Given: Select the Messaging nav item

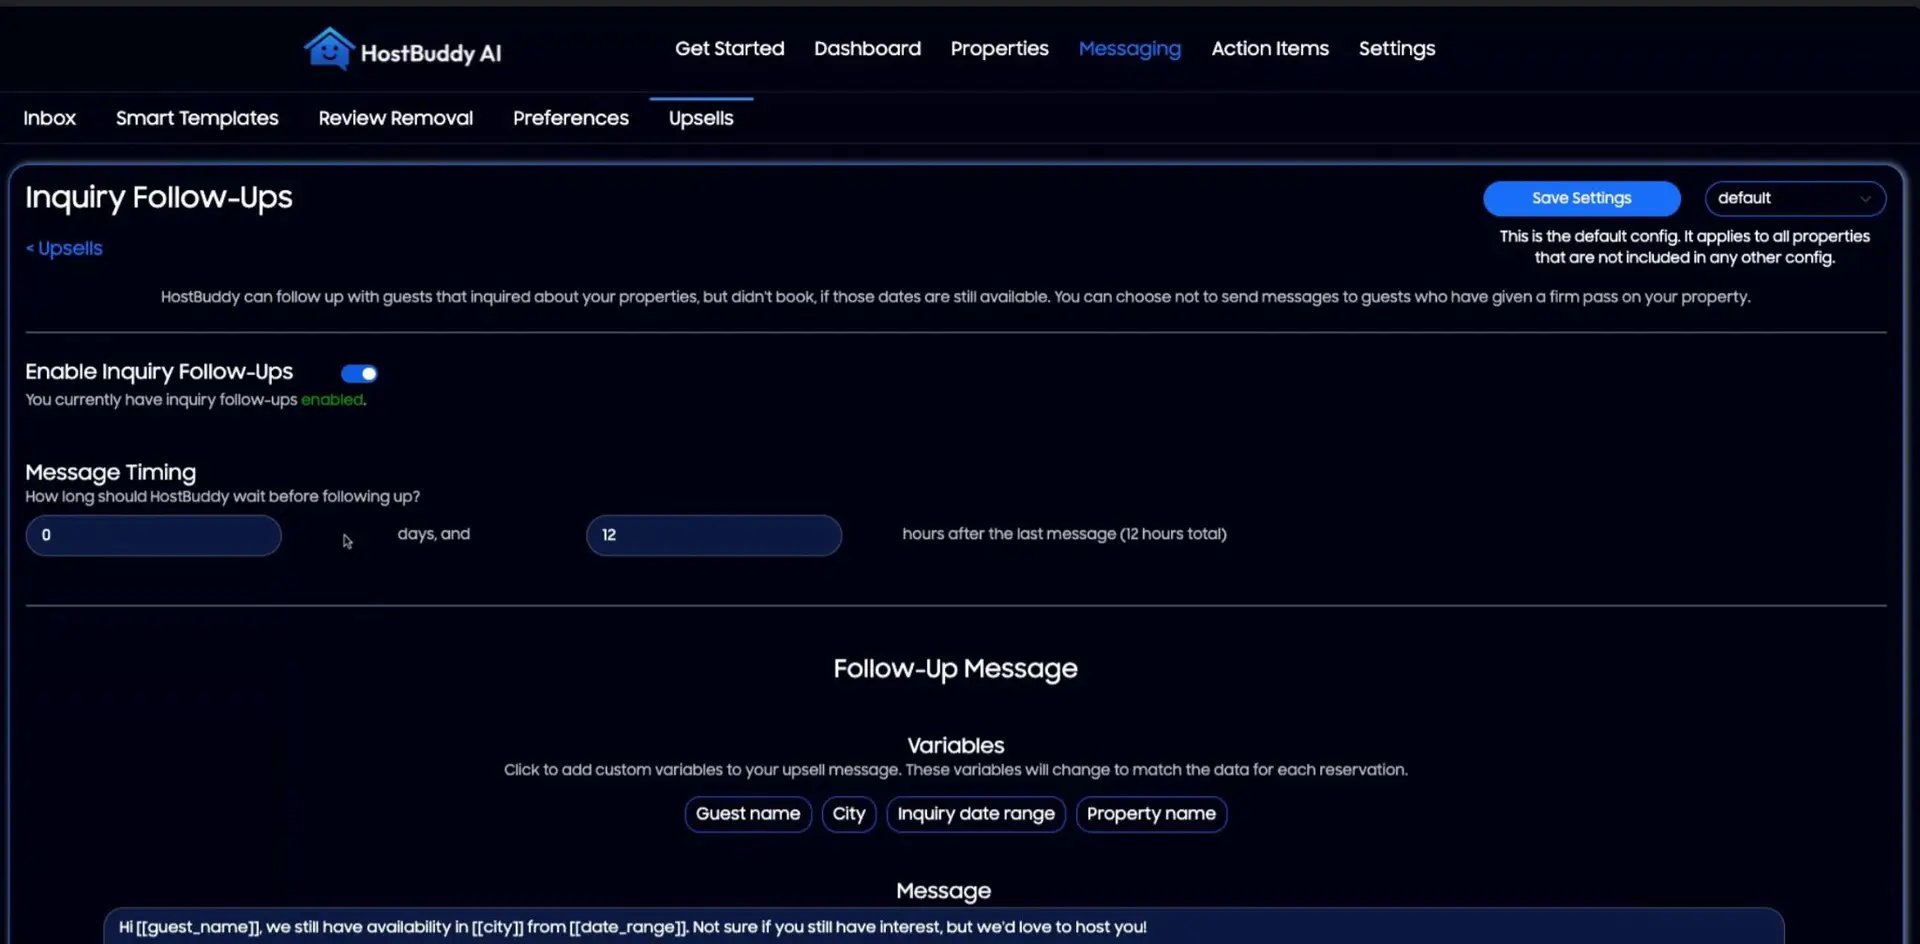Looking at the screenshot, I should (x=1129, y=49).
